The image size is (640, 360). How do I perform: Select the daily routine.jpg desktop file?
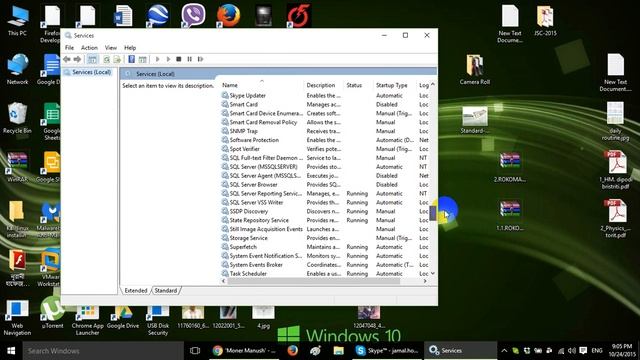[x=616, y=121]
